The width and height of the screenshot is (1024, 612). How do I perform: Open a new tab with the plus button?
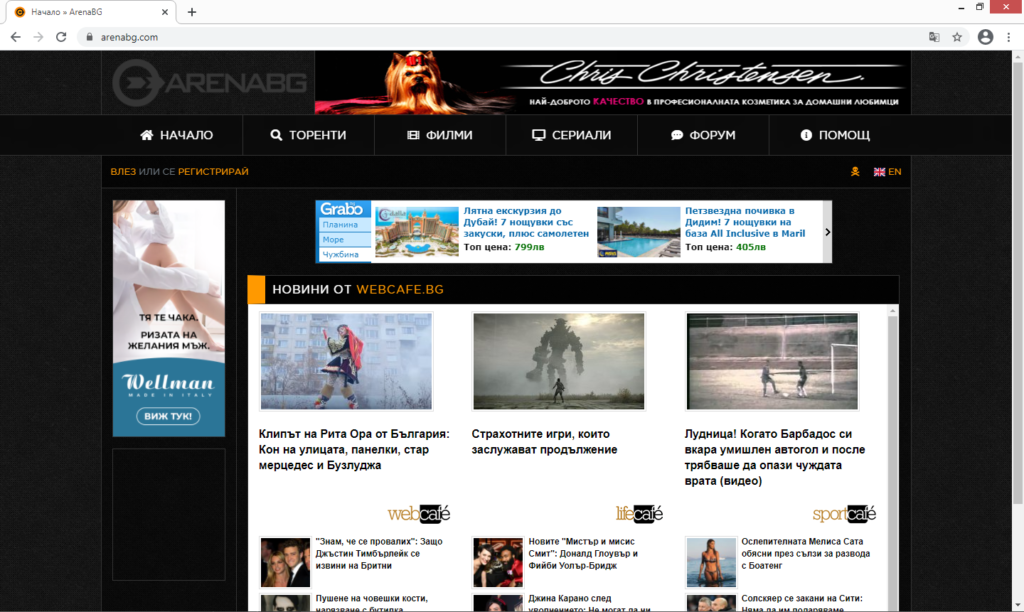(192, 12)
